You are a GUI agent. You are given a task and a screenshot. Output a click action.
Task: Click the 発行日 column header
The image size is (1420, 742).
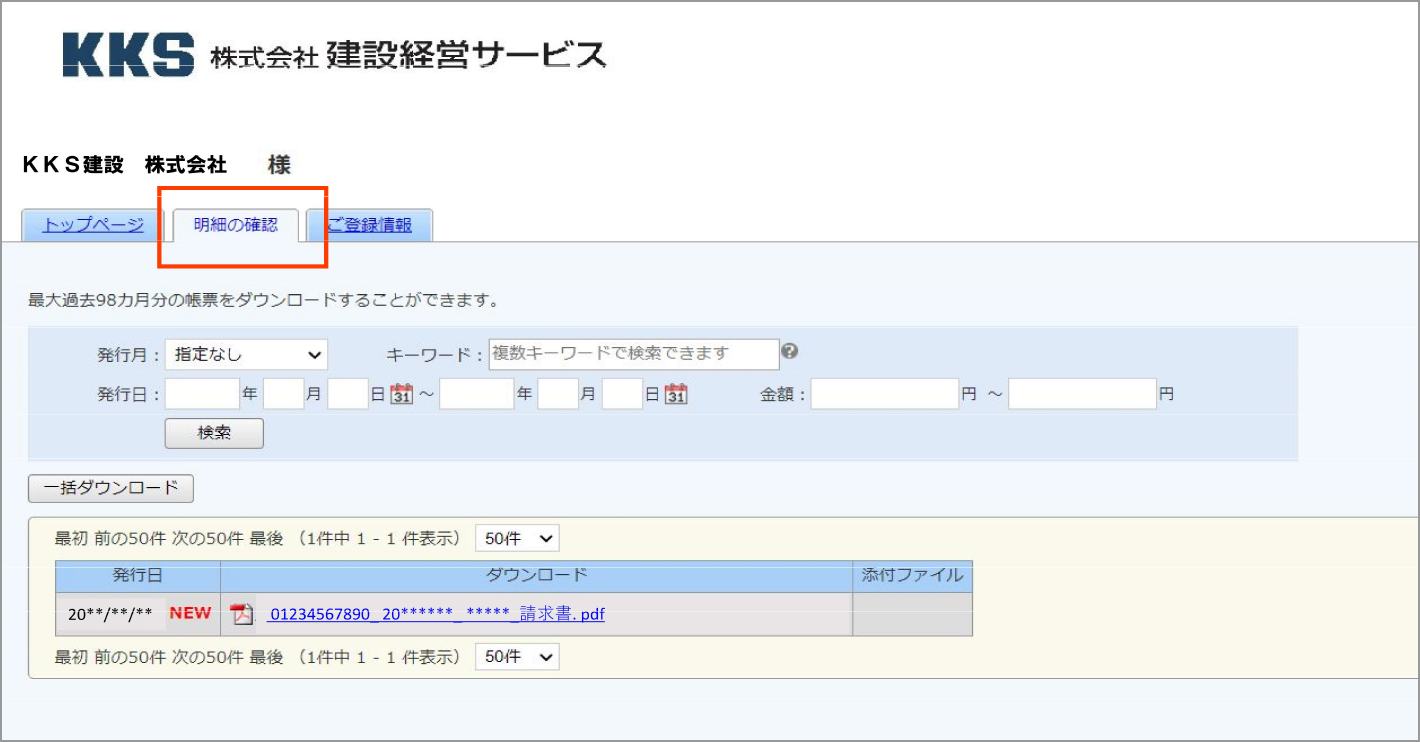tap(138, 576)
